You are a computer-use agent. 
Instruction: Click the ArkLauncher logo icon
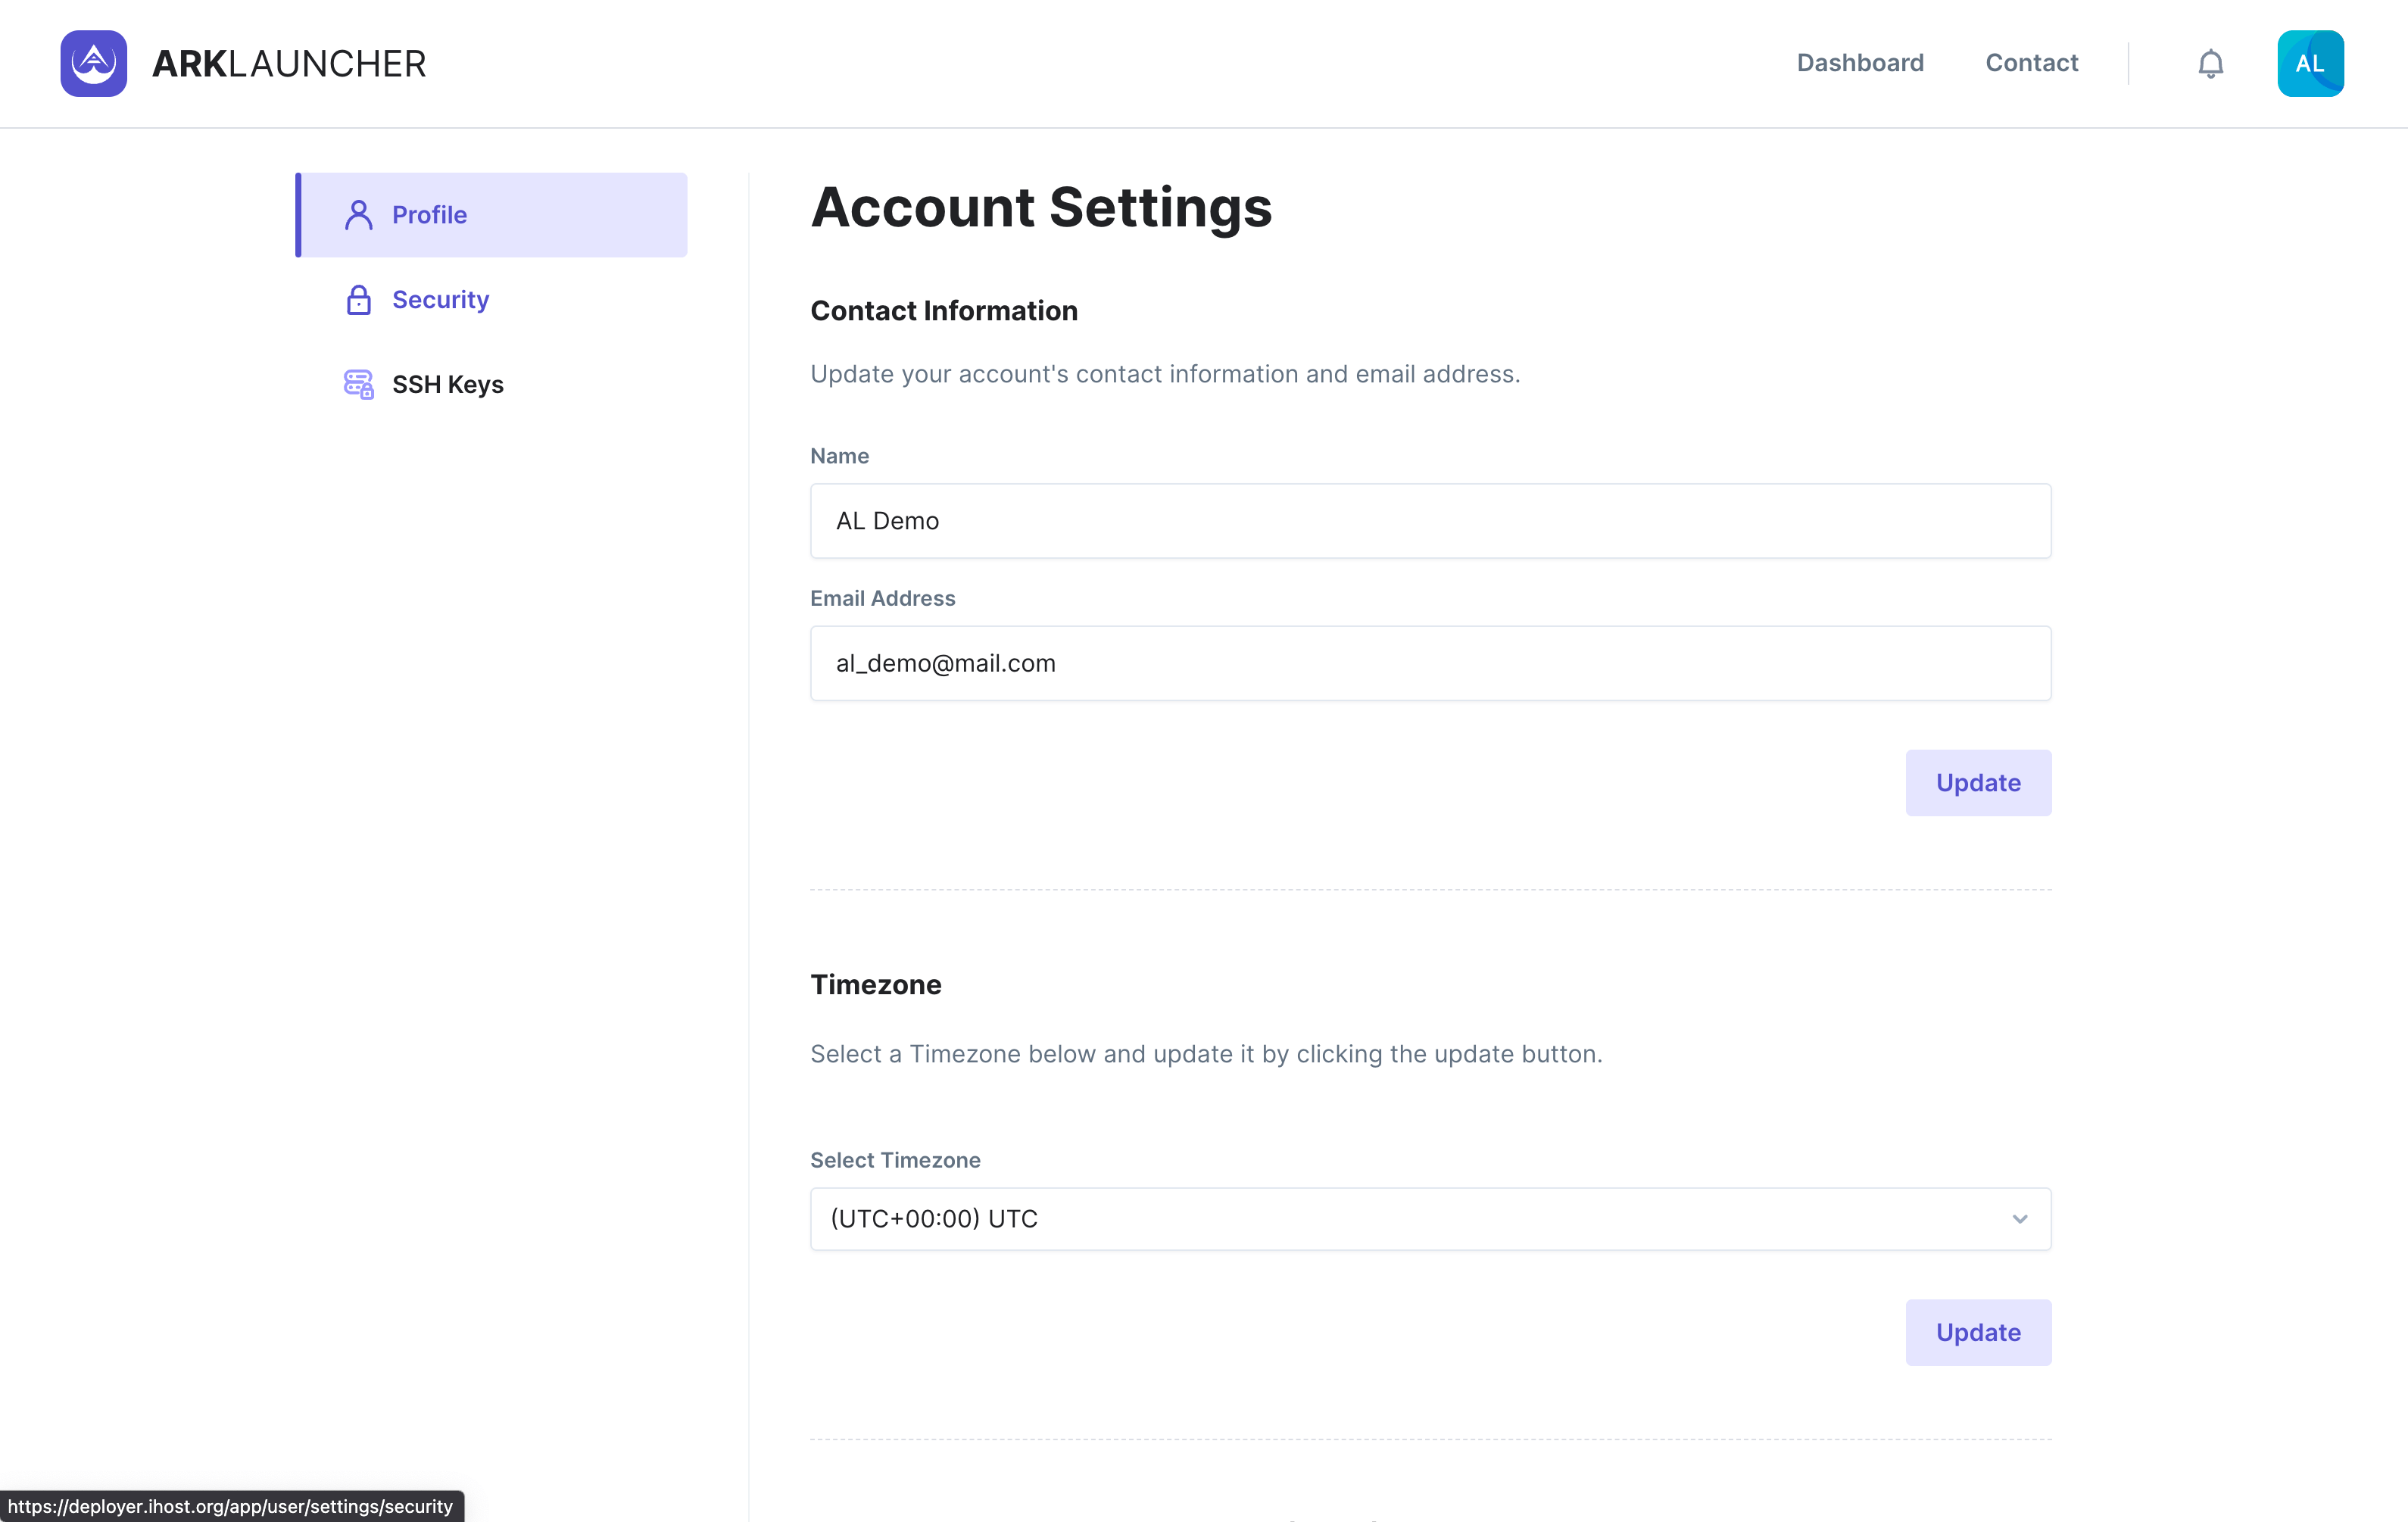[x=93, y=63]
